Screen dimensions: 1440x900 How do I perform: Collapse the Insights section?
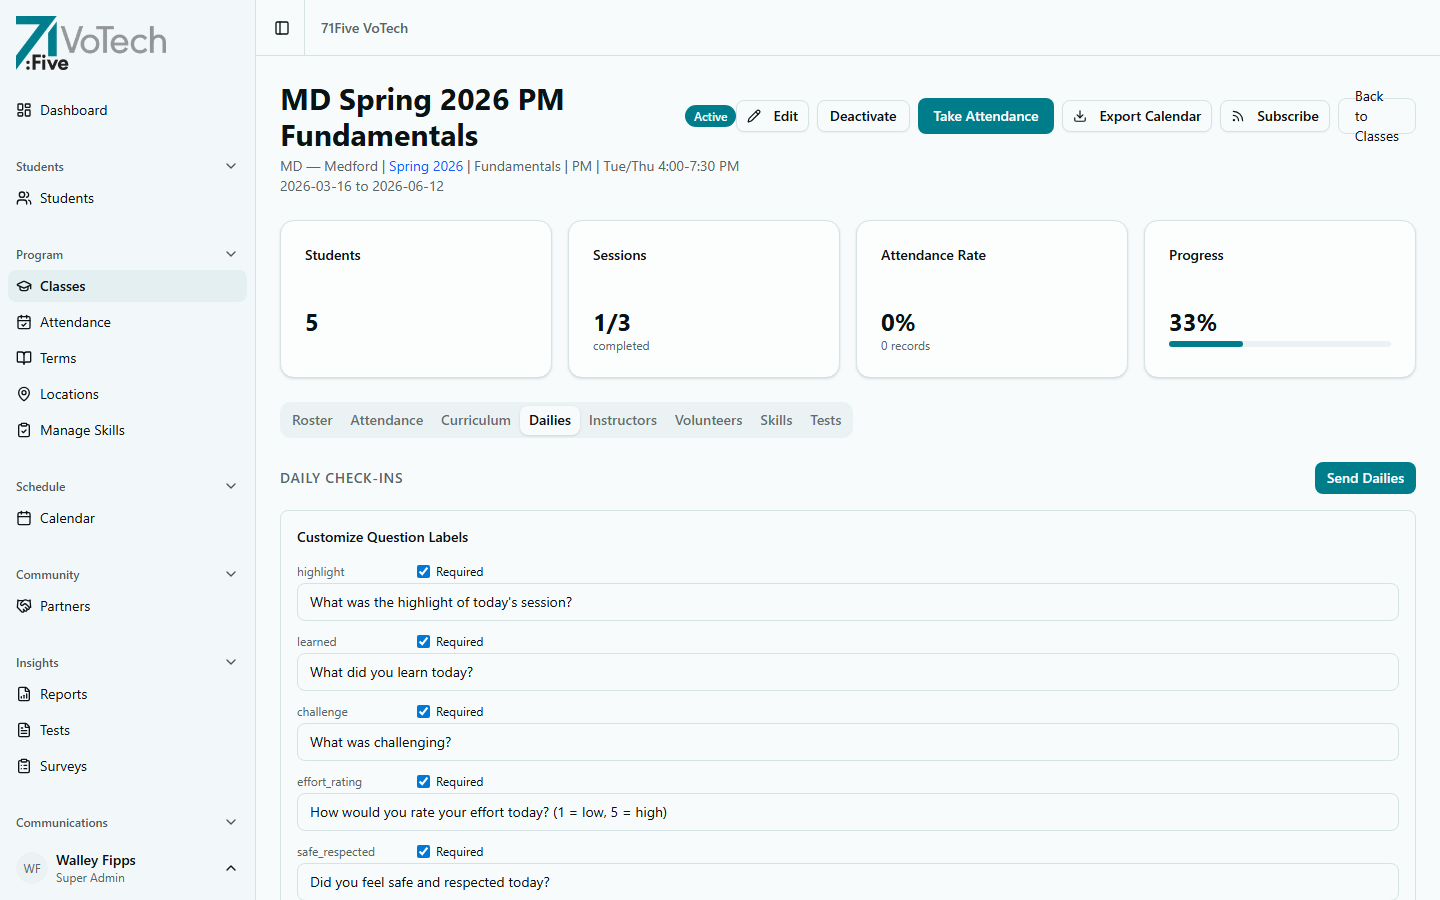click(231, 661)
